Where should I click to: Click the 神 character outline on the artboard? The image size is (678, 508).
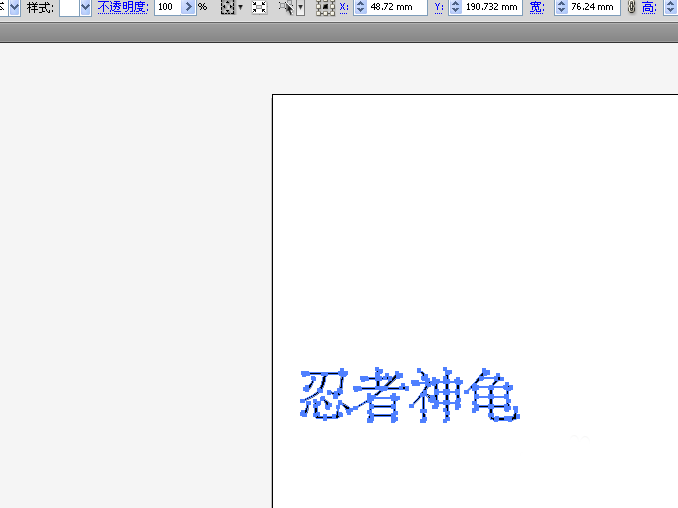(436, 395)
